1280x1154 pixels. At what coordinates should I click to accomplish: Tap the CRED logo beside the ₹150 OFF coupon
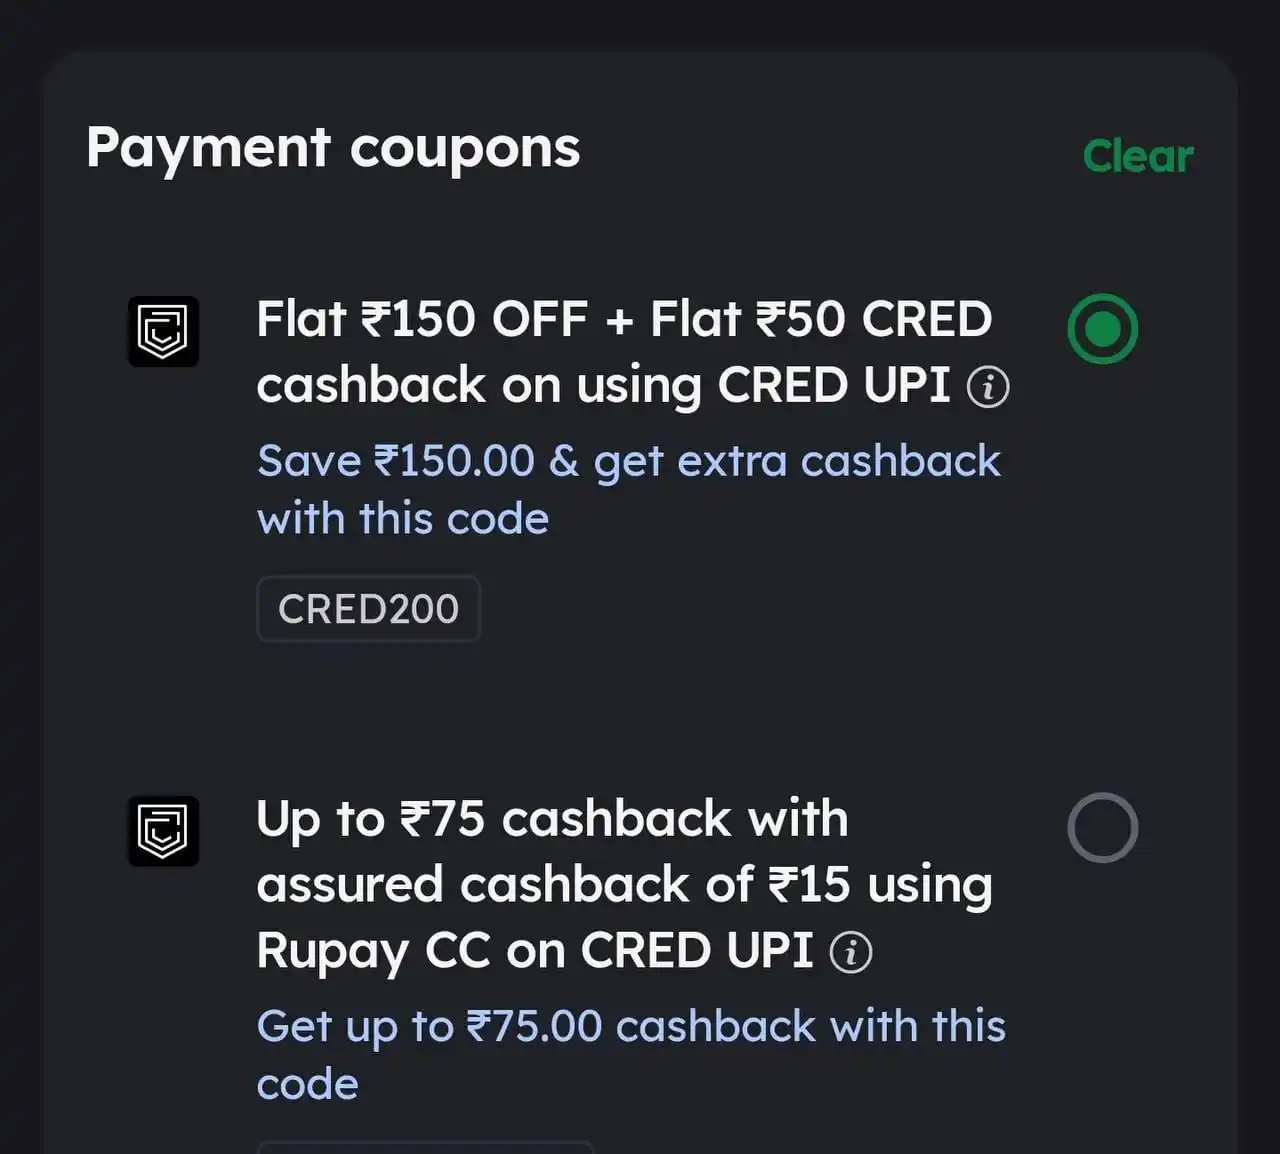click(163, 331)
